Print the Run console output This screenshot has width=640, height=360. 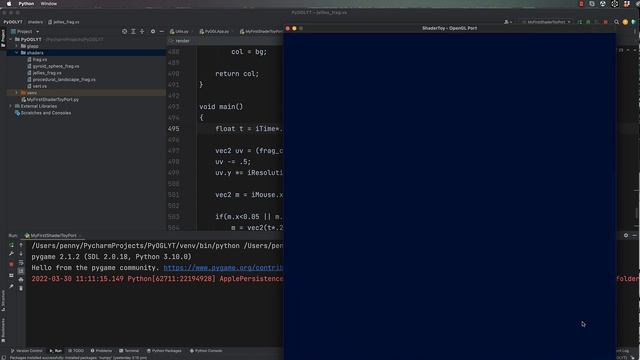(x=21, y=280)
